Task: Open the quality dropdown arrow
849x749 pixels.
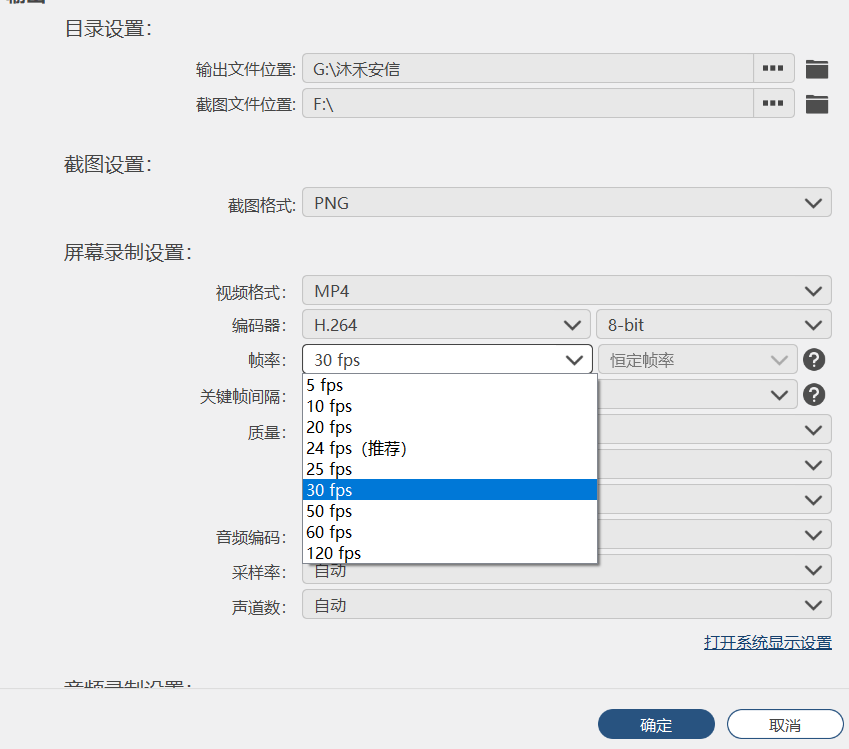Action: tap(813, 430)
